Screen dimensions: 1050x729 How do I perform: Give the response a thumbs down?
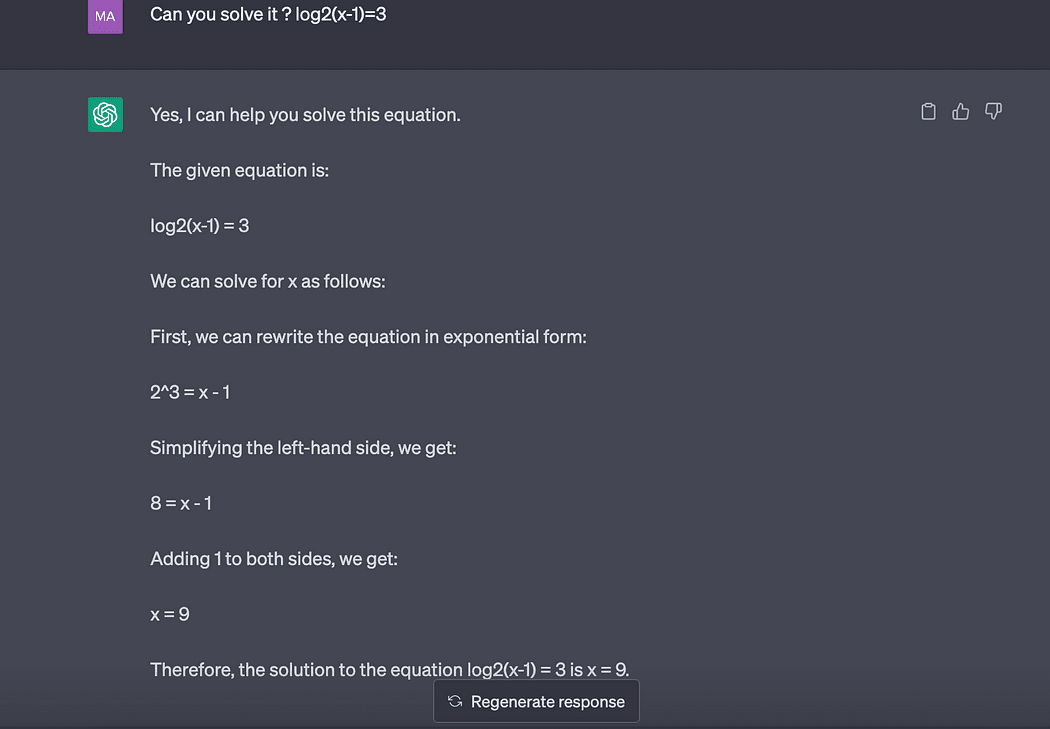[993, 111]
